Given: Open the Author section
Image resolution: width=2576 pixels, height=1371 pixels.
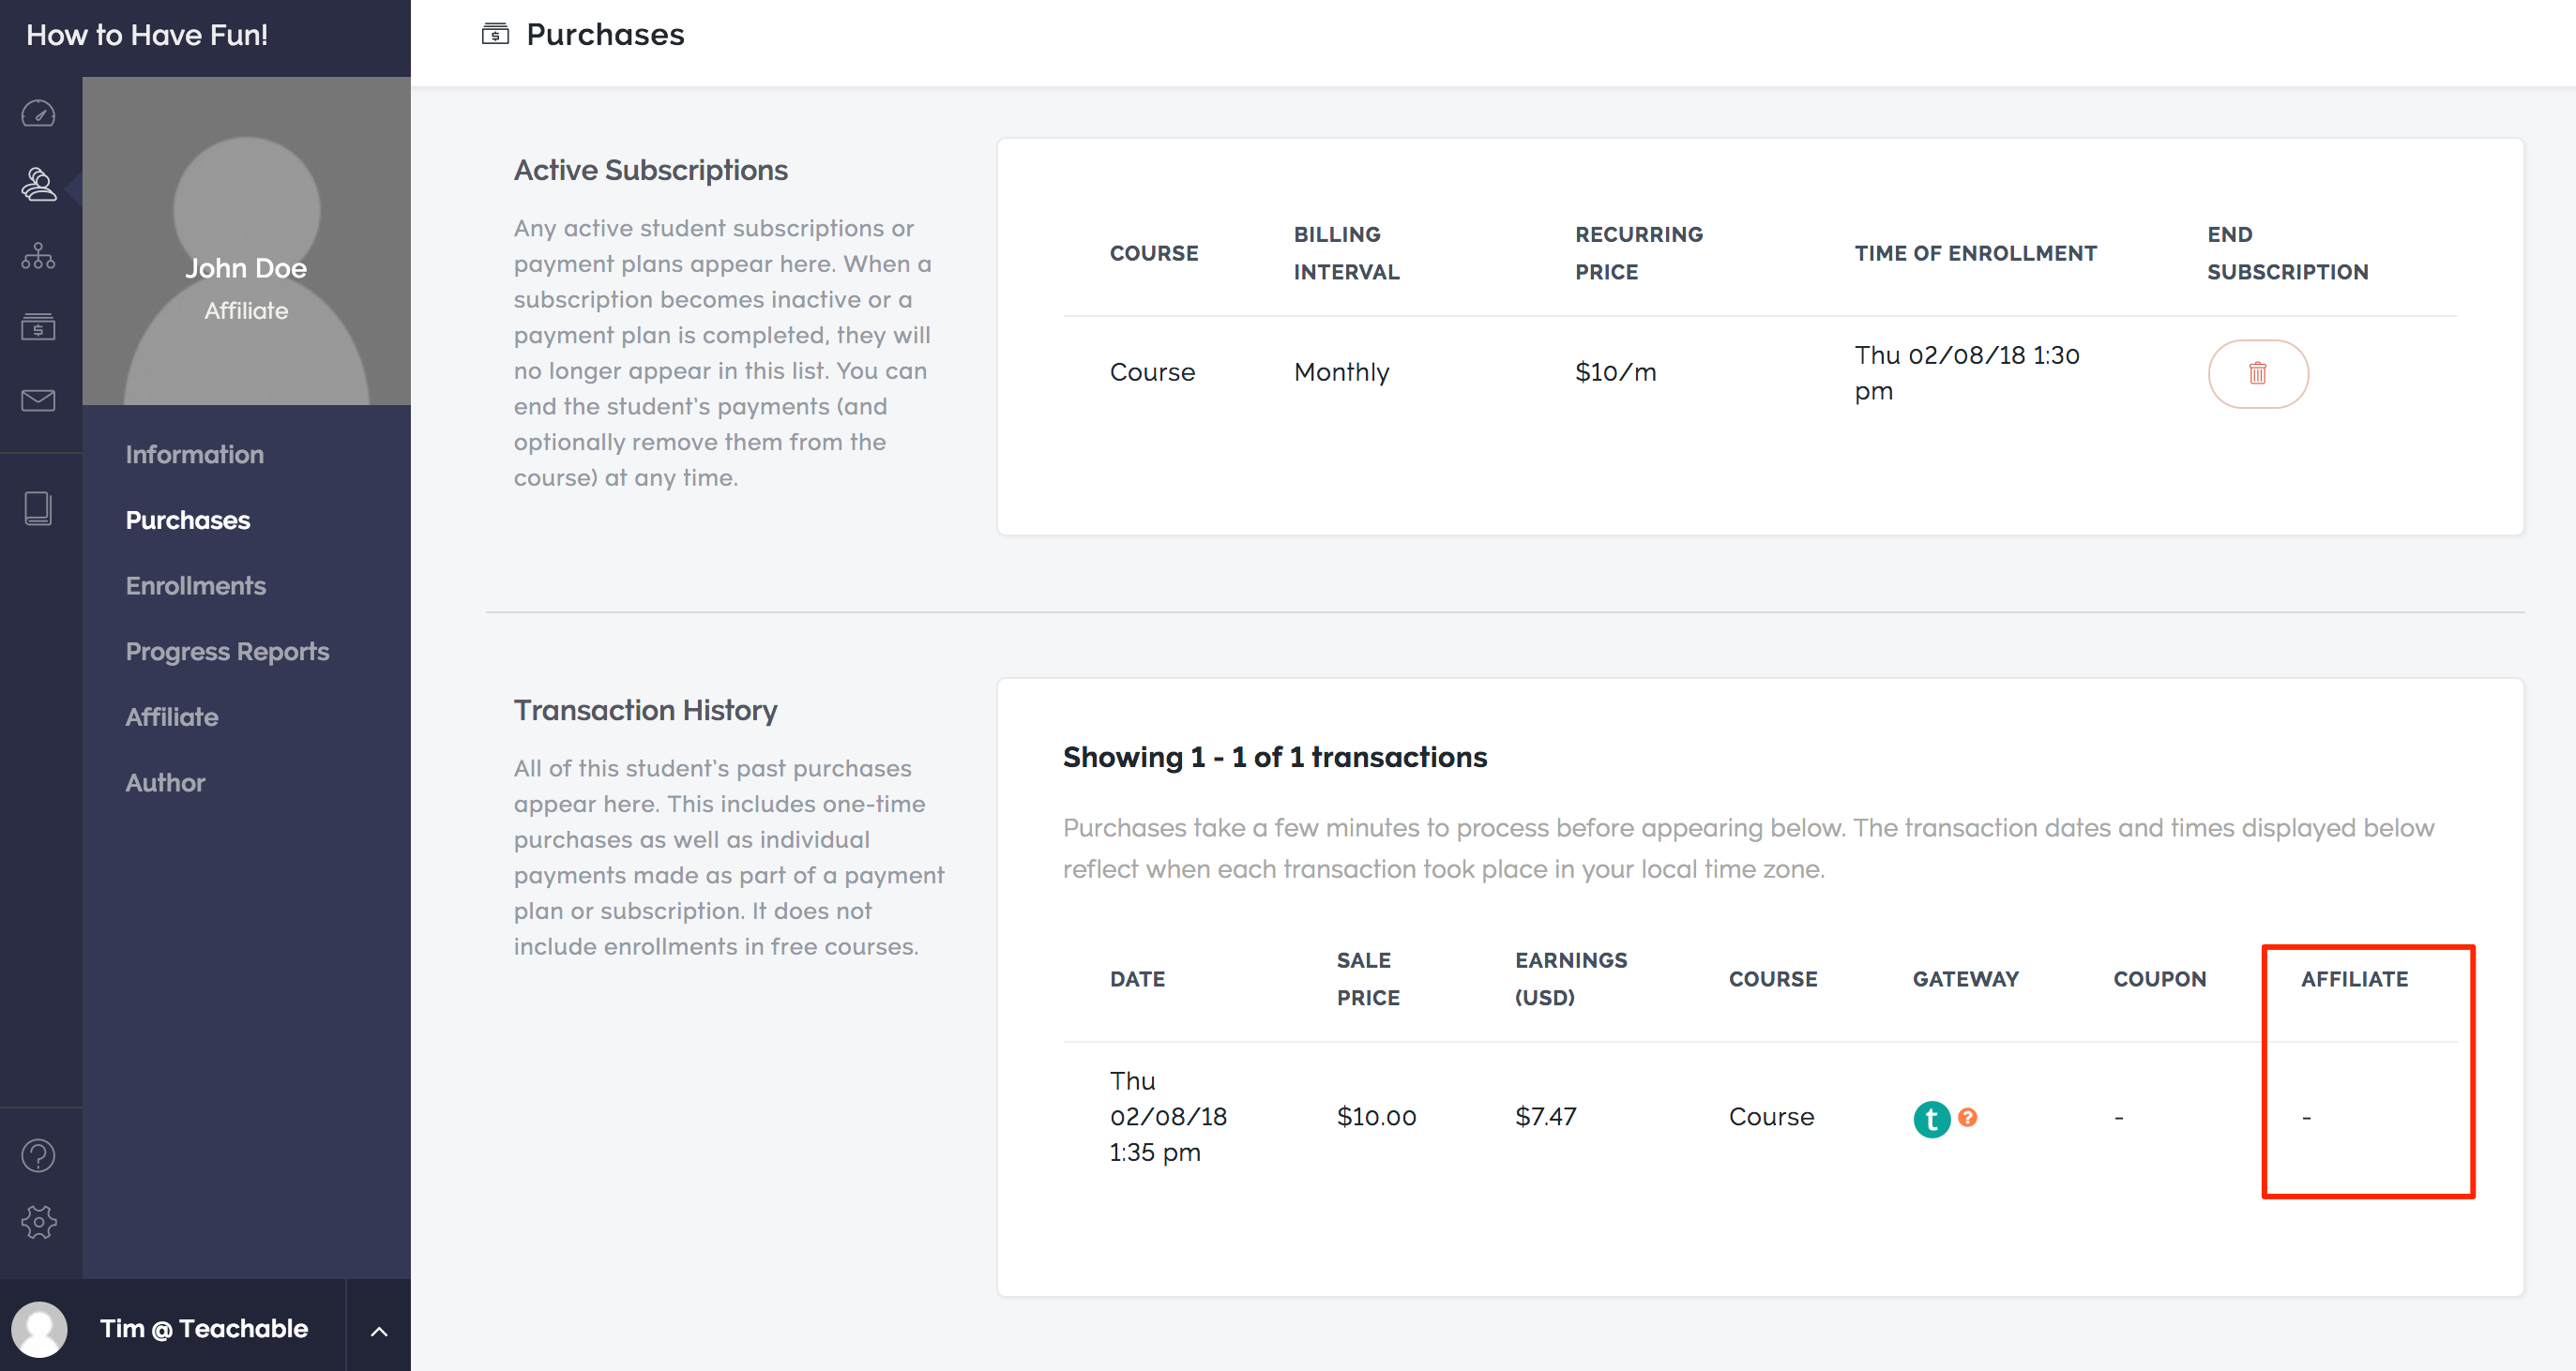Looking at the screenshot, I should tap(165, 782).
